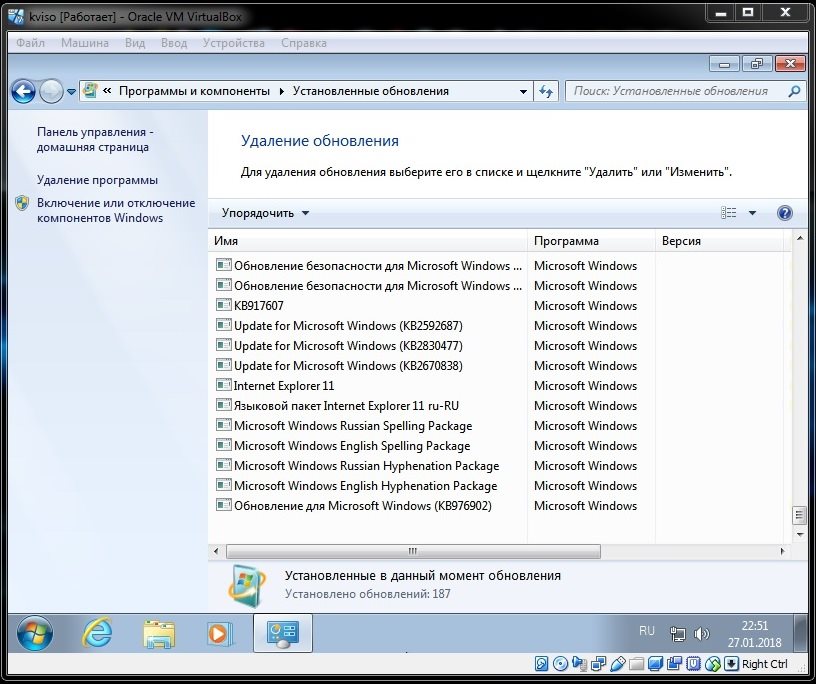
Task: Click the horizontal scrollbar thumb
Action: pyautogui.click(x=413, y=551)
